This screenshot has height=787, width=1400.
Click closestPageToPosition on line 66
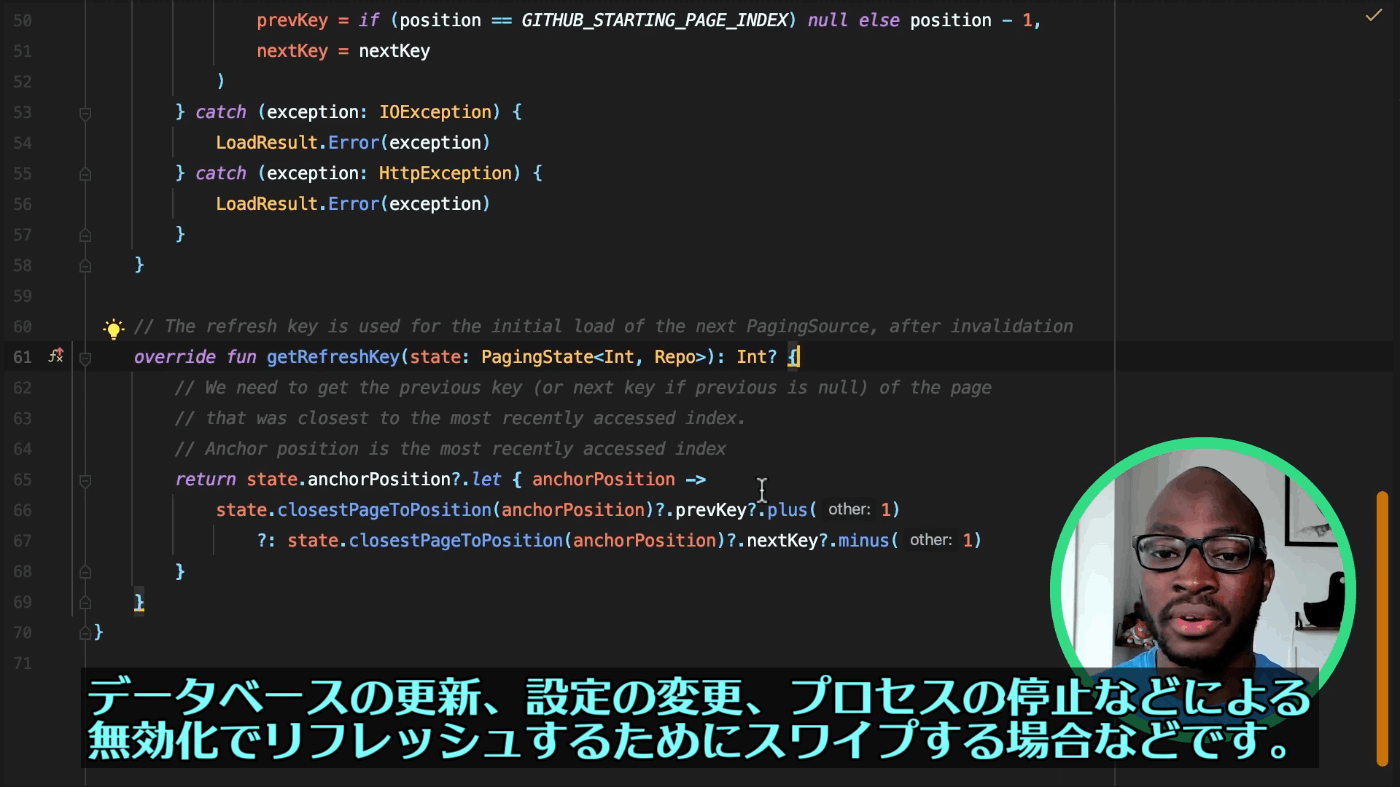[385, 510]
